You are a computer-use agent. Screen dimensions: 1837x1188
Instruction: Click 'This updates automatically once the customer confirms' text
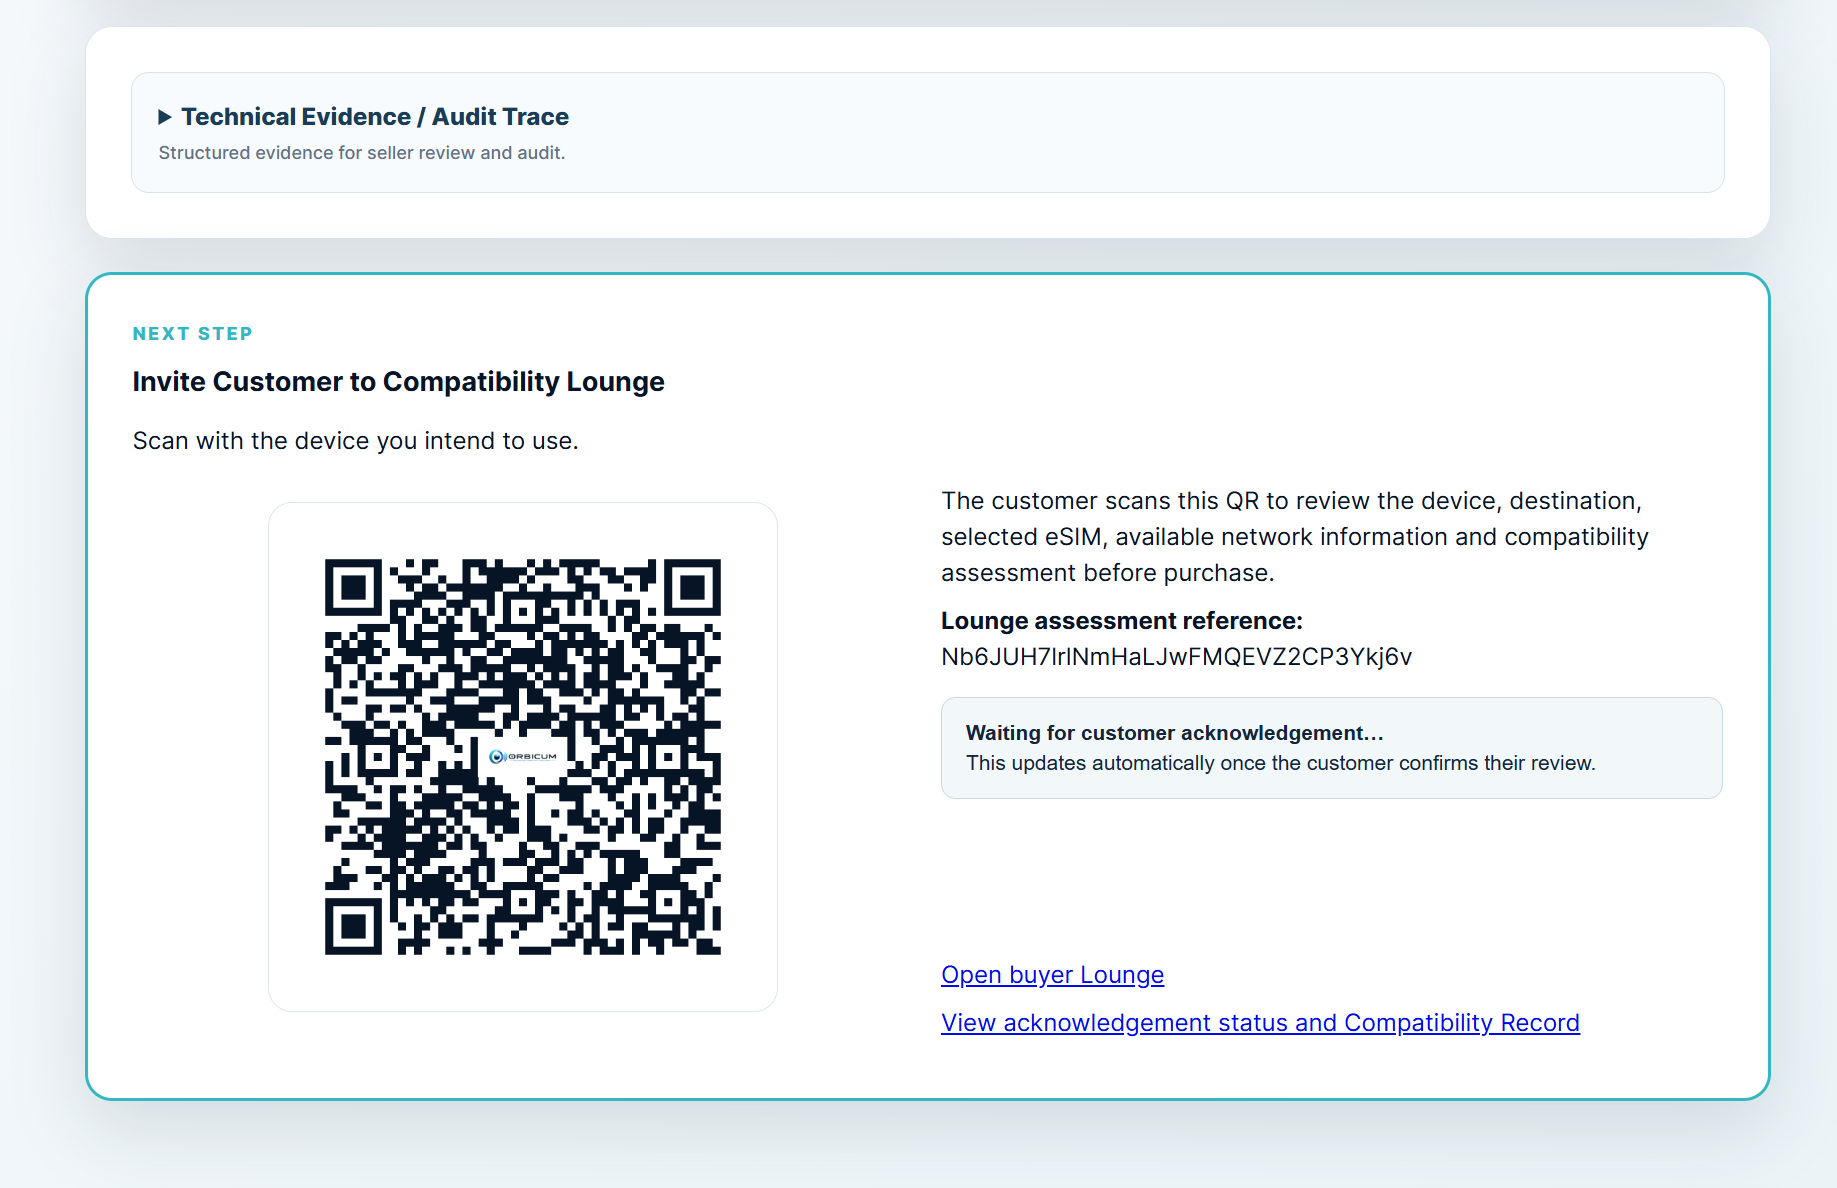click(1280, 763)
